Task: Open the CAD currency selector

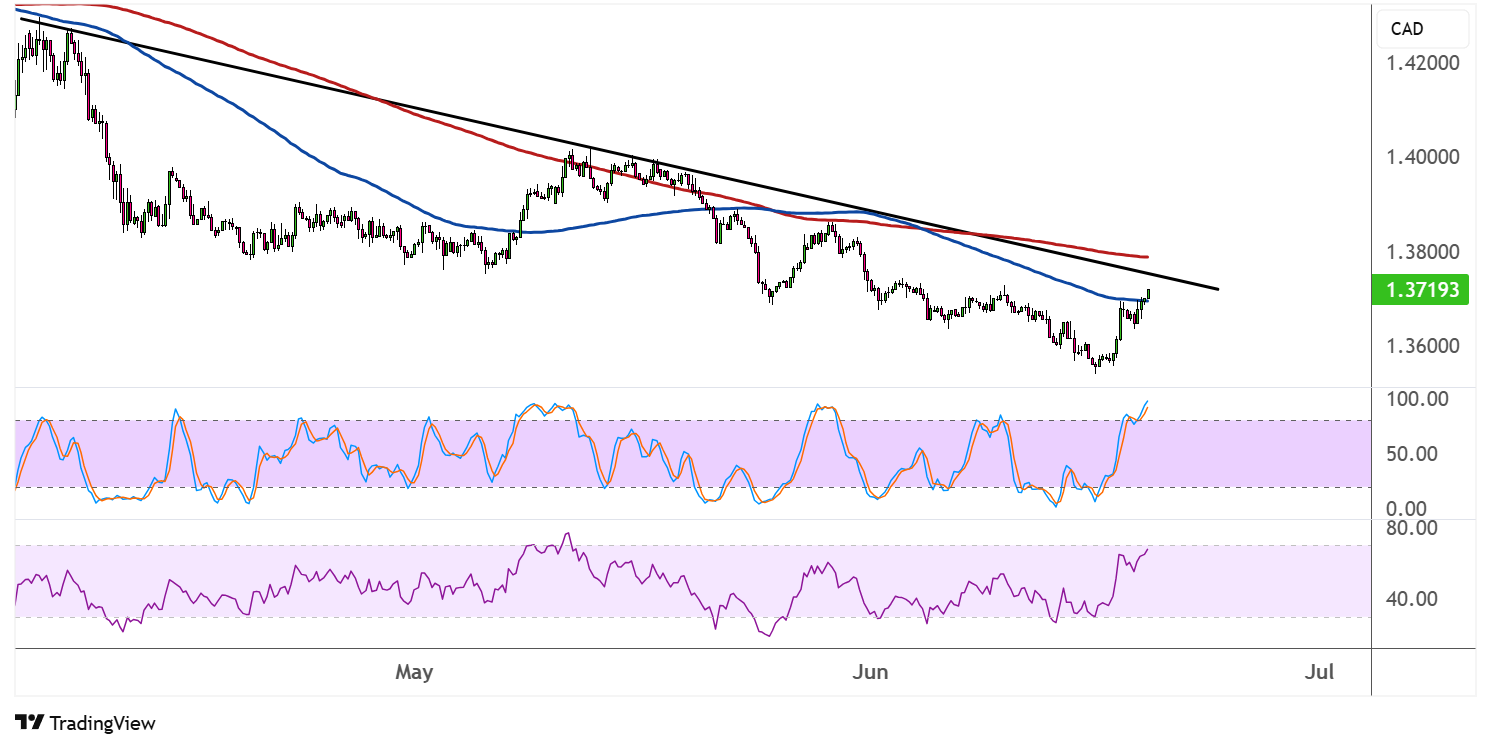Action: point(1423,29)
